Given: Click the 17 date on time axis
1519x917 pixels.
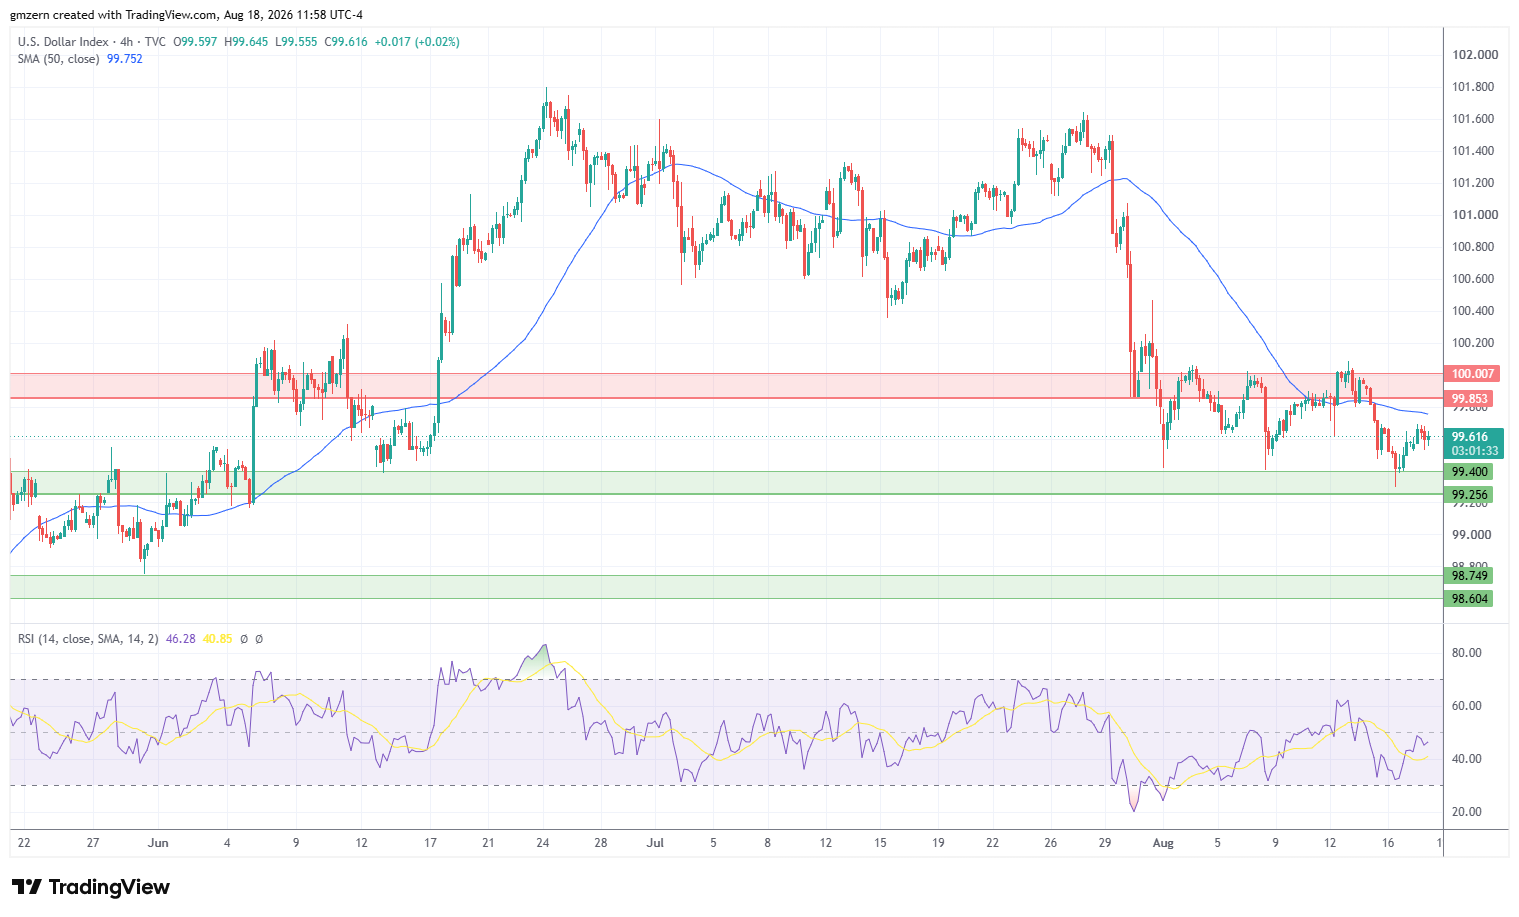Looking at the screenshot, I should coord(432,843).
